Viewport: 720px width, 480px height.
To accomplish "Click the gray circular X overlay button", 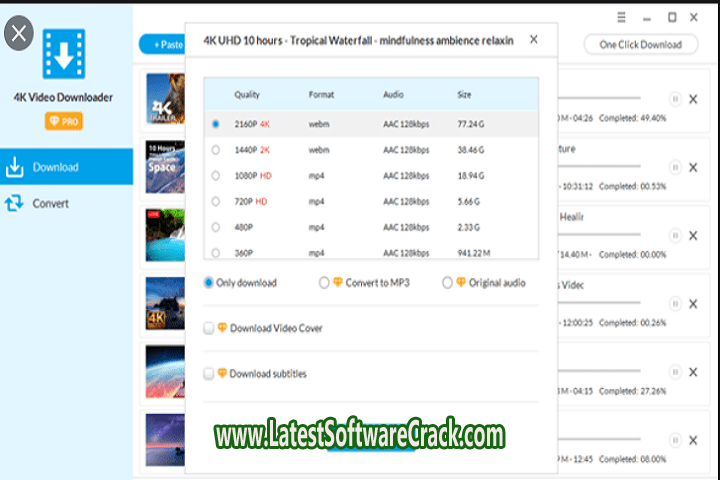I will pyautogui.click(x=20, y=34).
